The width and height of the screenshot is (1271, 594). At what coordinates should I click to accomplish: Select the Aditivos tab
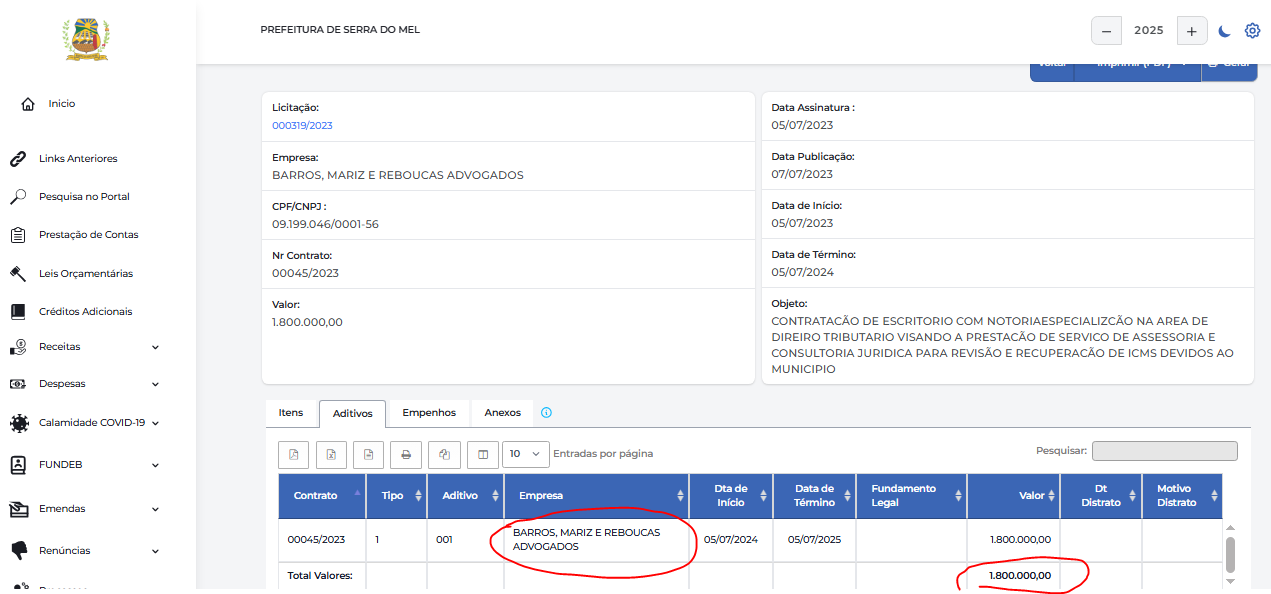coord(352,414)
